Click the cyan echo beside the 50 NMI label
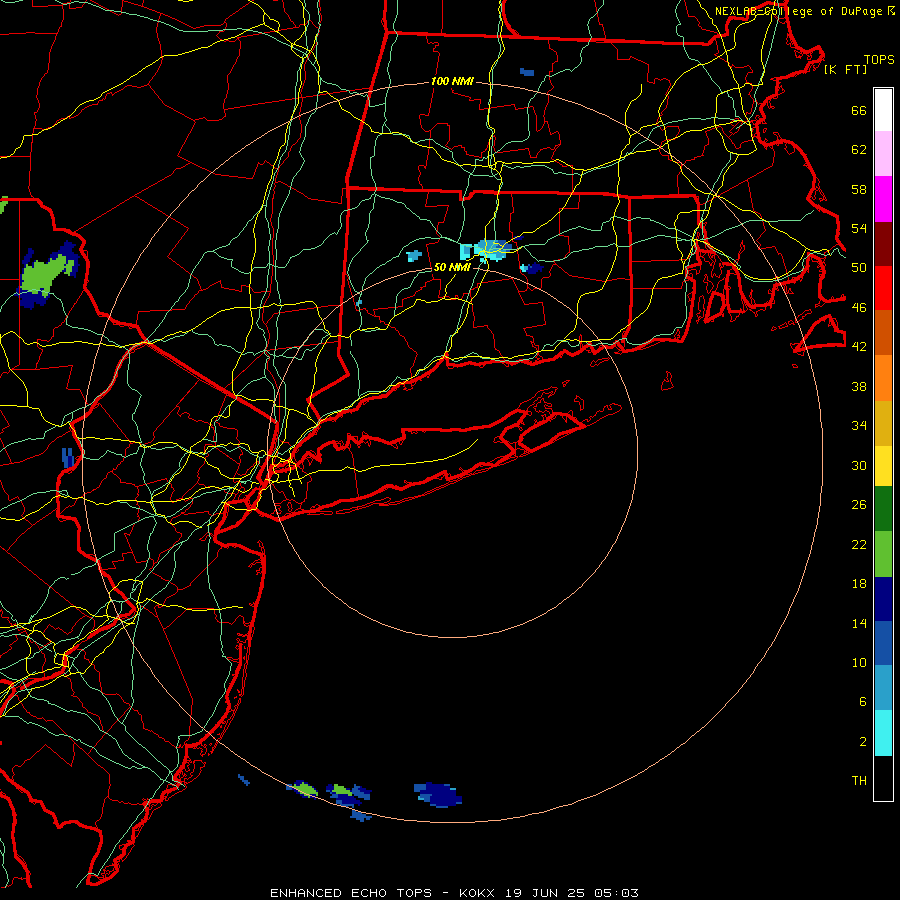The image size is (900, 900). point(486,250)
